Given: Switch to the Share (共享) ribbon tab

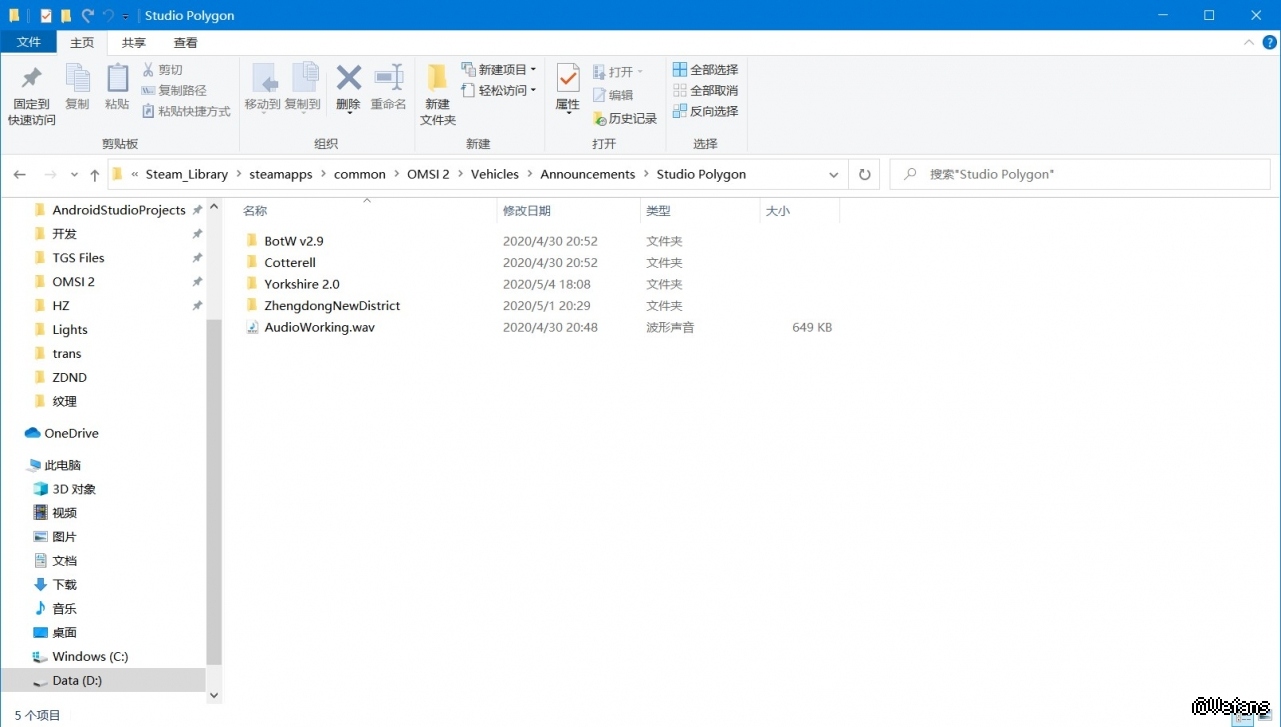Looking at the screenshot, I should [x=133, y=43].
